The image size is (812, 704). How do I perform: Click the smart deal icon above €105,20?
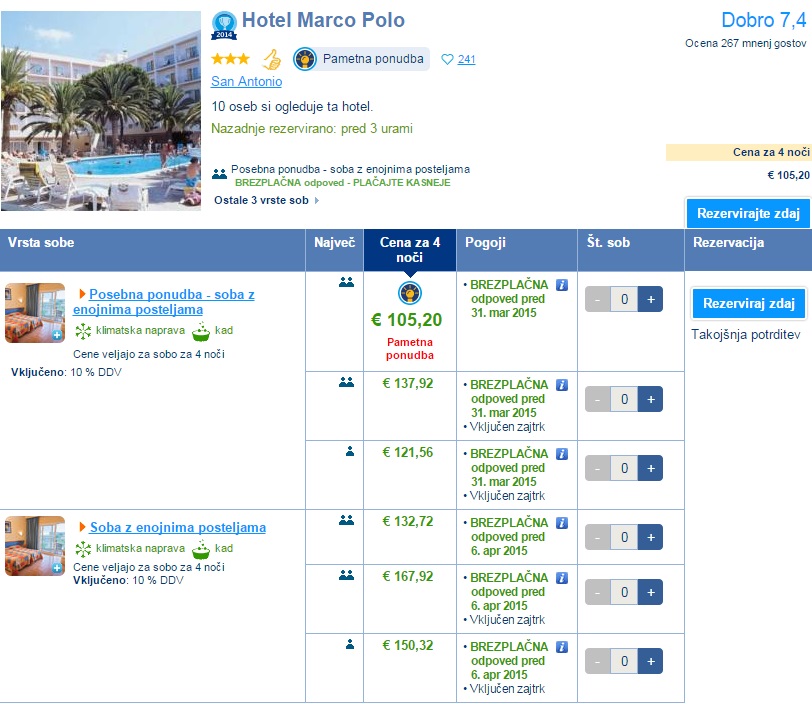(409, 293)
